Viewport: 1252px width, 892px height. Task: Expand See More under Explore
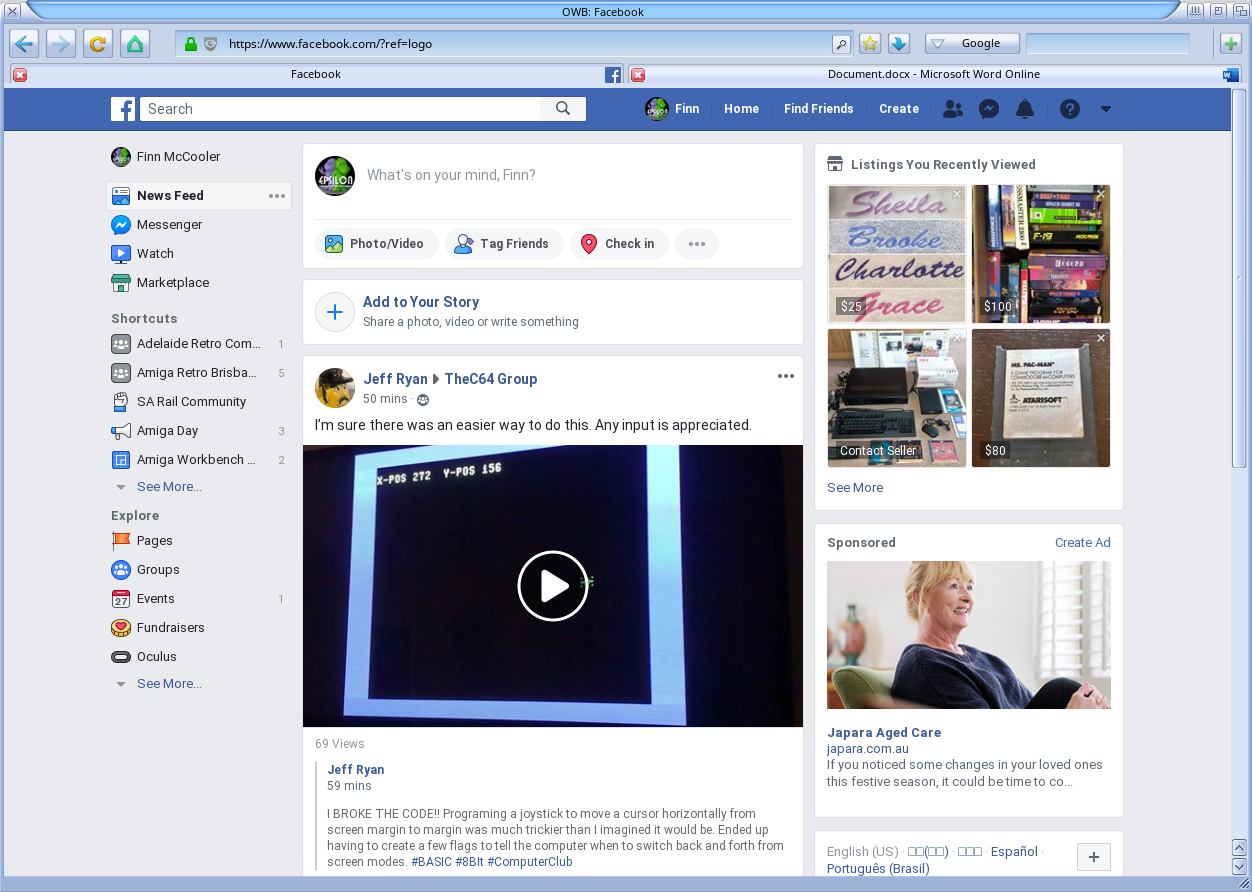169,684
